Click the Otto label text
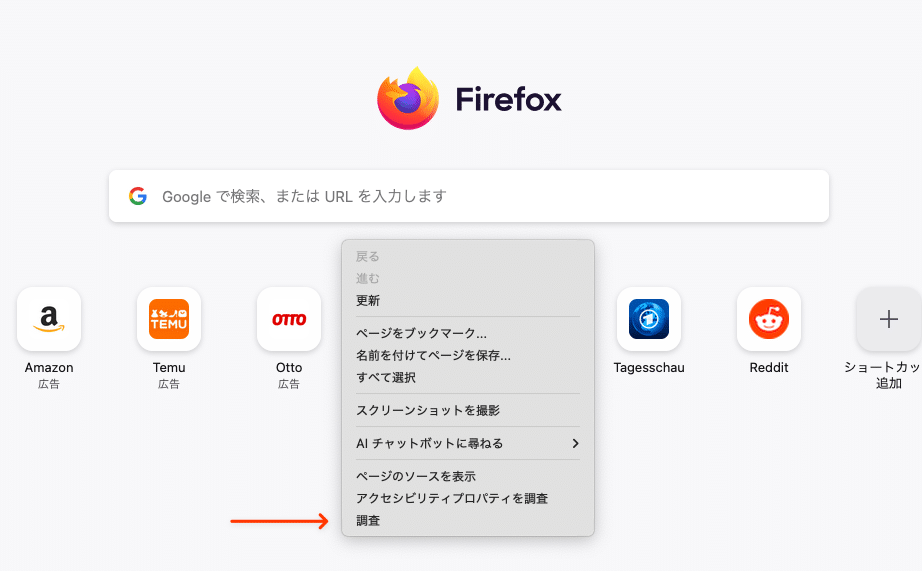The height and width of the screenshot is (571, 922). 289,368
